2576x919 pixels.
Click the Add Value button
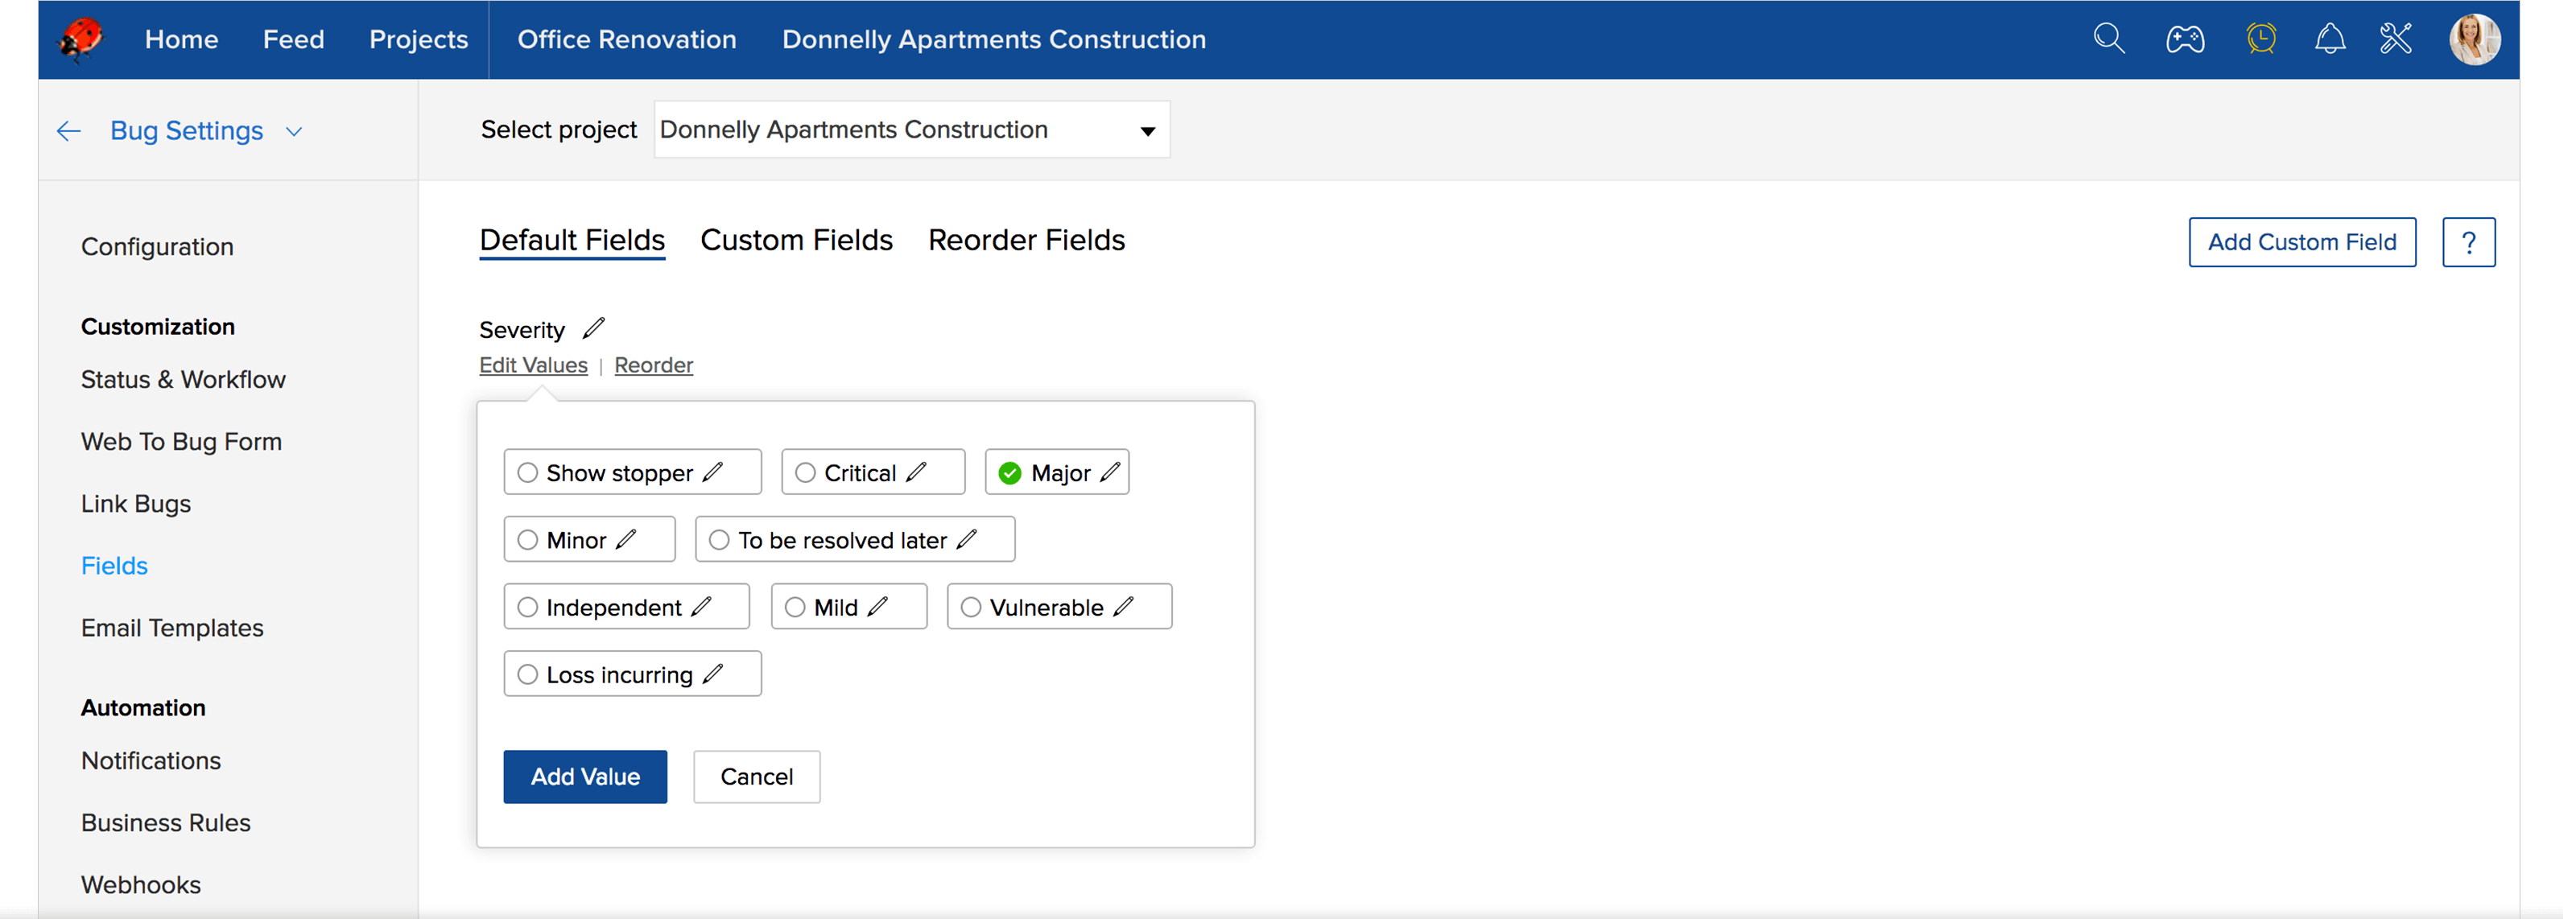click(x=585, y=776)
